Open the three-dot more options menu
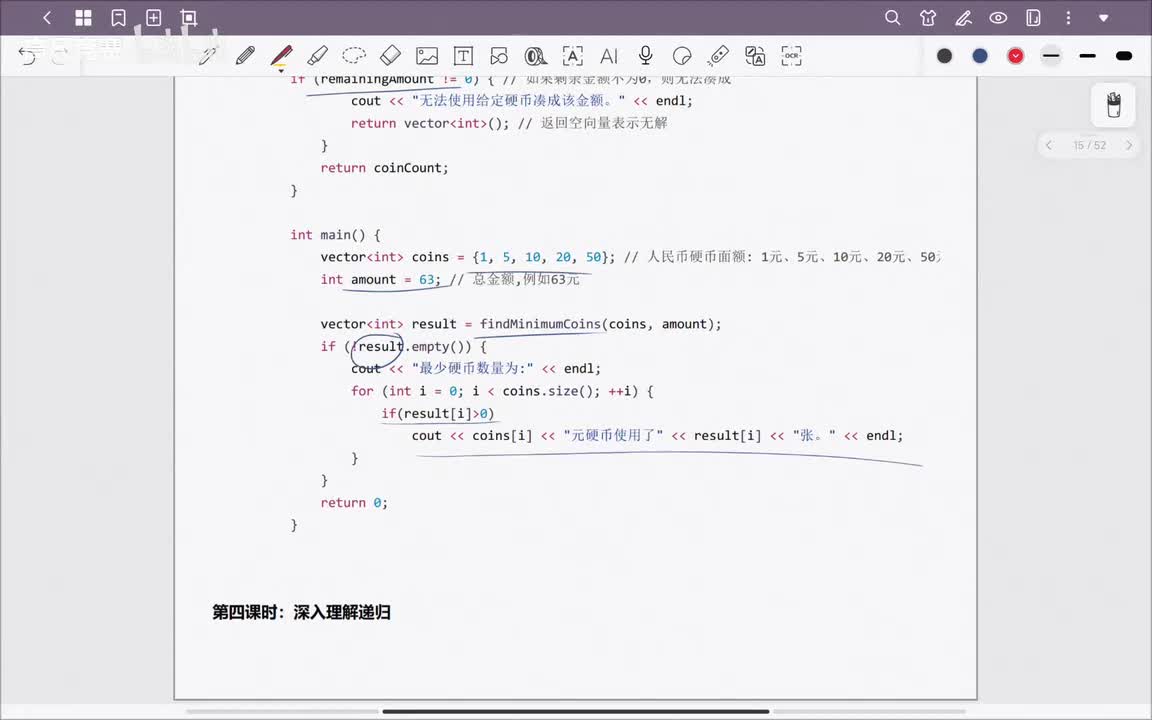This screenshot has width=1152, height=720. coord(1068,18)
